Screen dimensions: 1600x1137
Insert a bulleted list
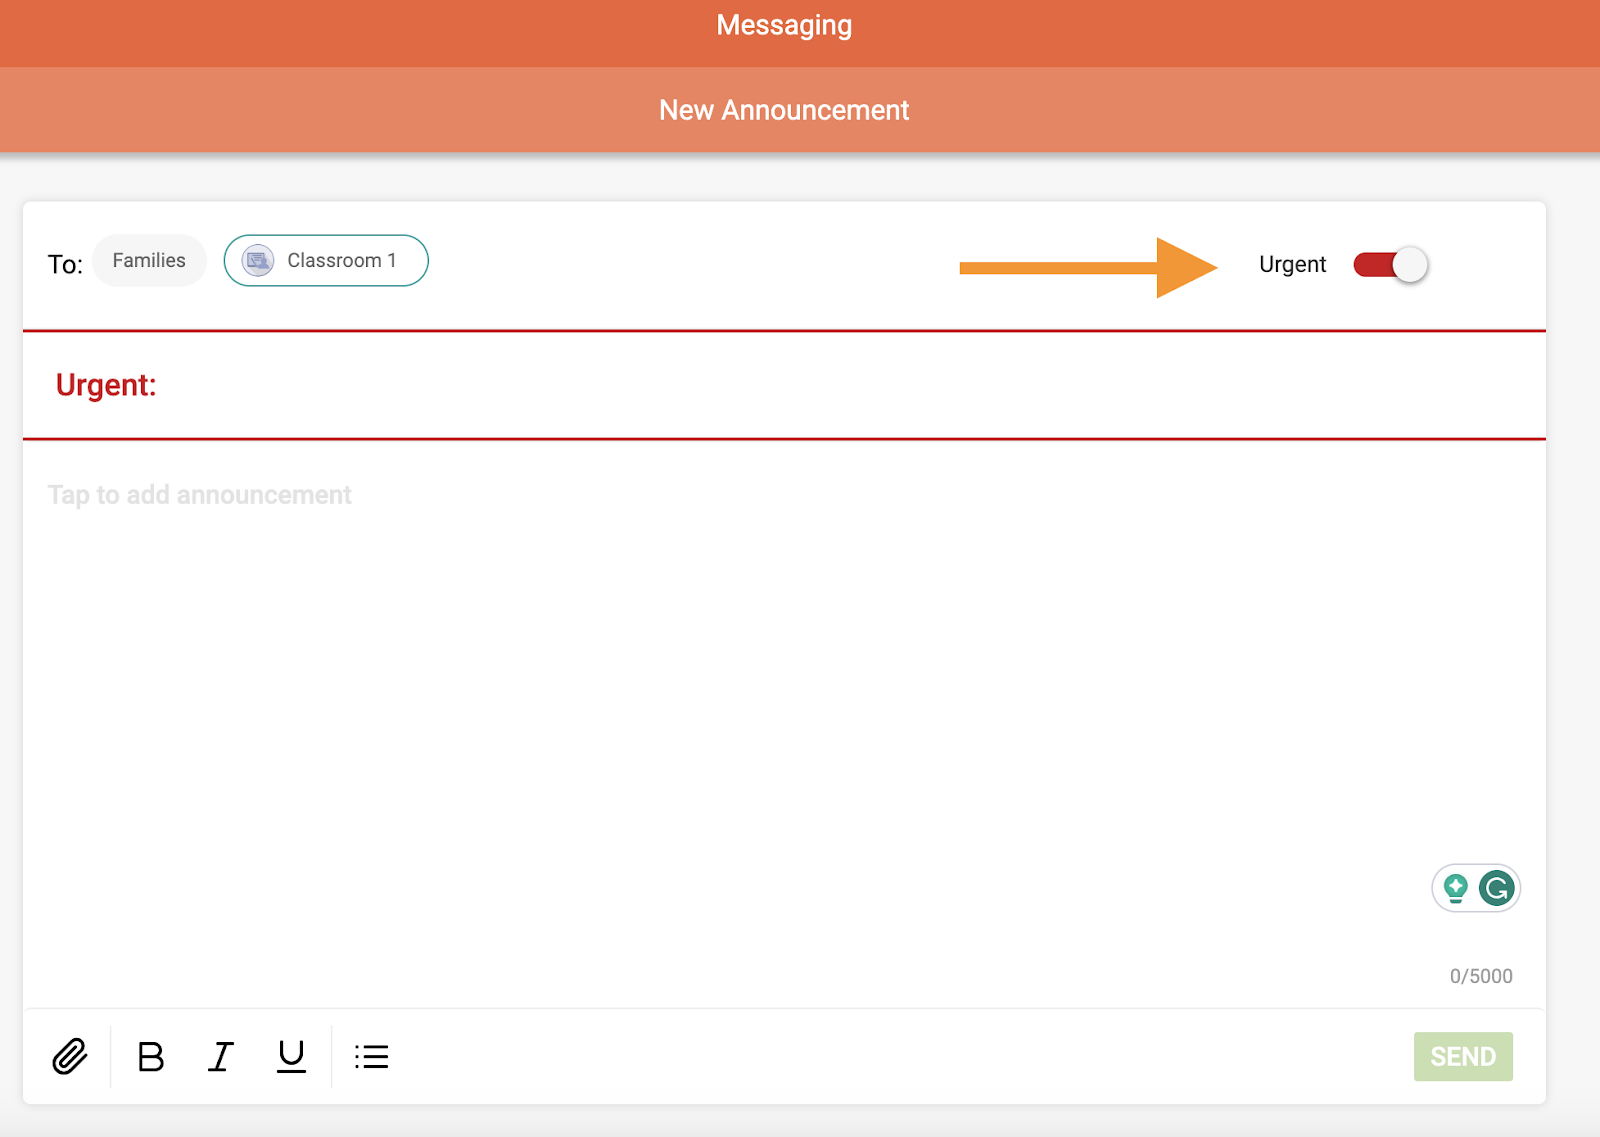[371, 1056]
